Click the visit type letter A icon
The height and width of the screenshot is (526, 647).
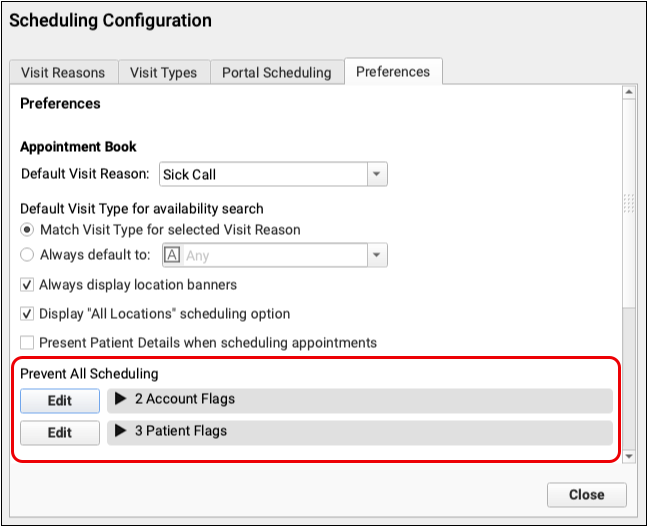172,256
